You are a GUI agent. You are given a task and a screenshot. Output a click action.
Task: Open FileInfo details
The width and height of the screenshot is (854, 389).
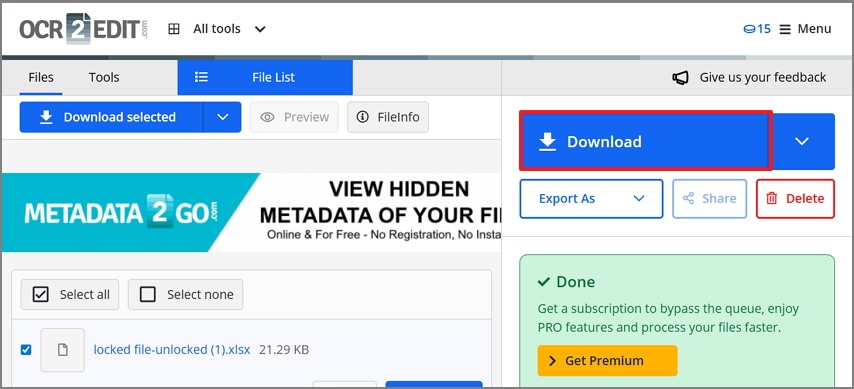[388, 117]
